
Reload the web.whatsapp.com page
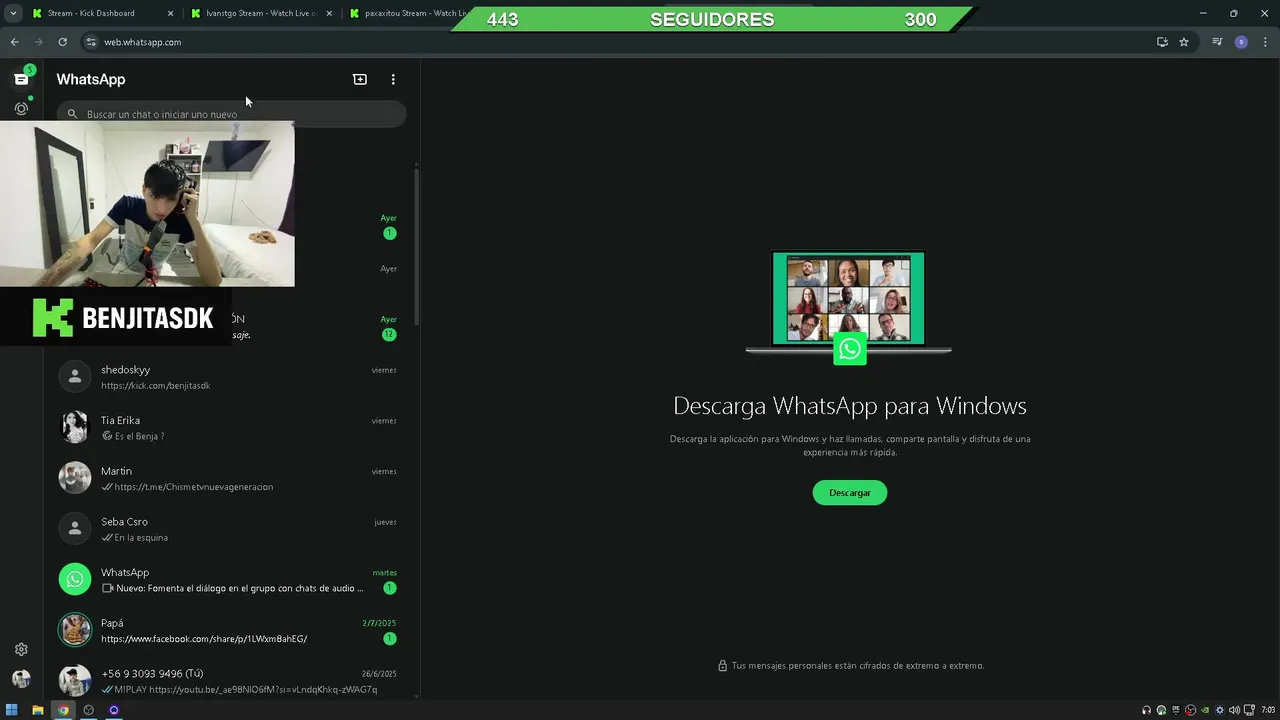pyautogui.click(x=62, y=42)
